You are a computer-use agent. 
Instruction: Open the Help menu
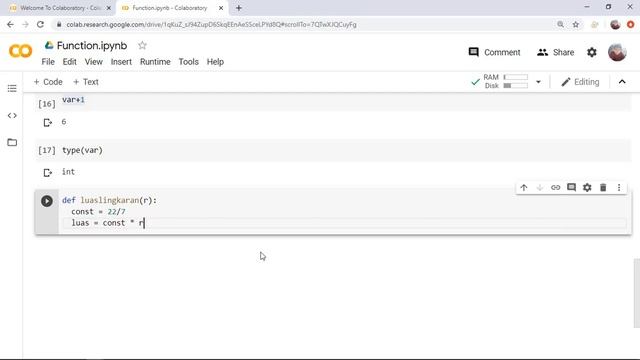click(215, 62)
